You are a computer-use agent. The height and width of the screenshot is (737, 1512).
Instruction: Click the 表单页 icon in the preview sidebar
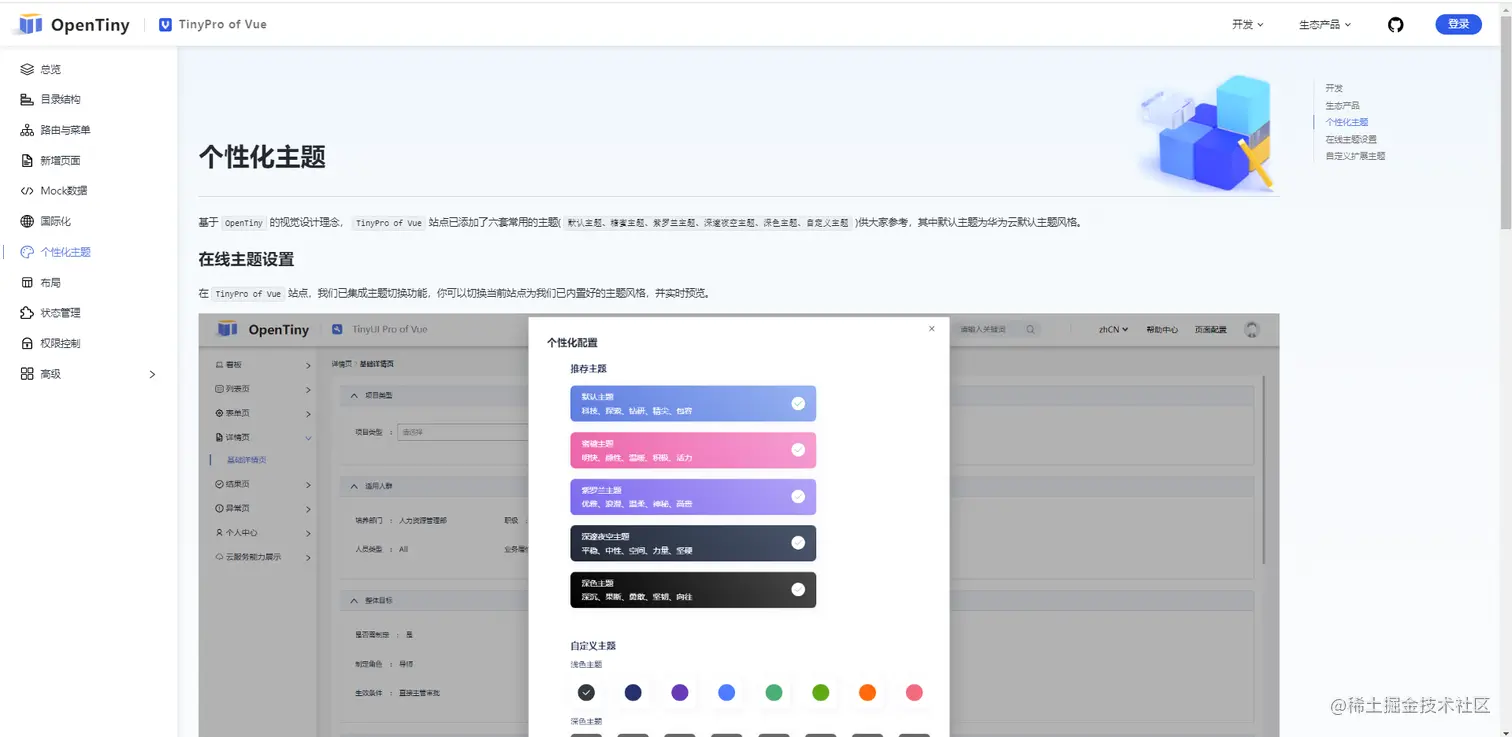tap(219, 413)
